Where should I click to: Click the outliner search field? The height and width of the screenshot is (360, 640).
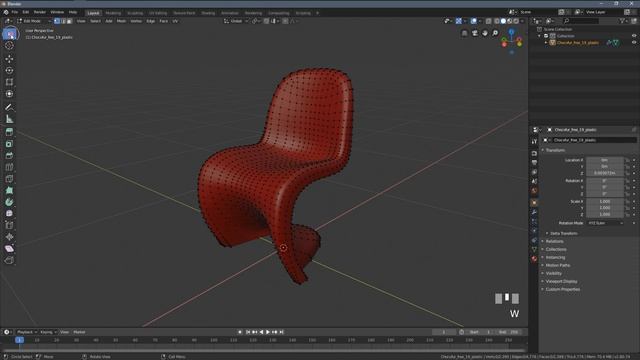(581, 21)
